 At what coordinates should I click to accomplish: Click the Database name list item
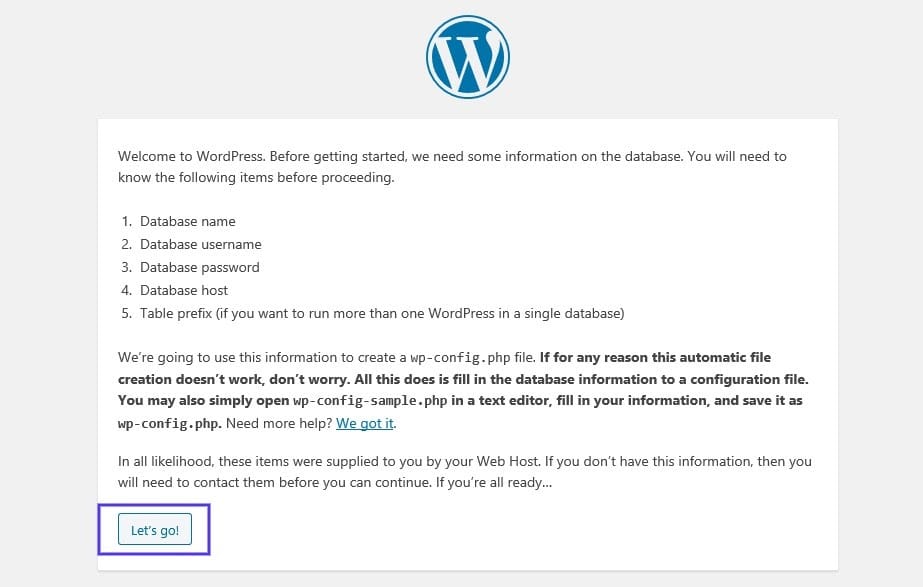click(x=188, y=221)
